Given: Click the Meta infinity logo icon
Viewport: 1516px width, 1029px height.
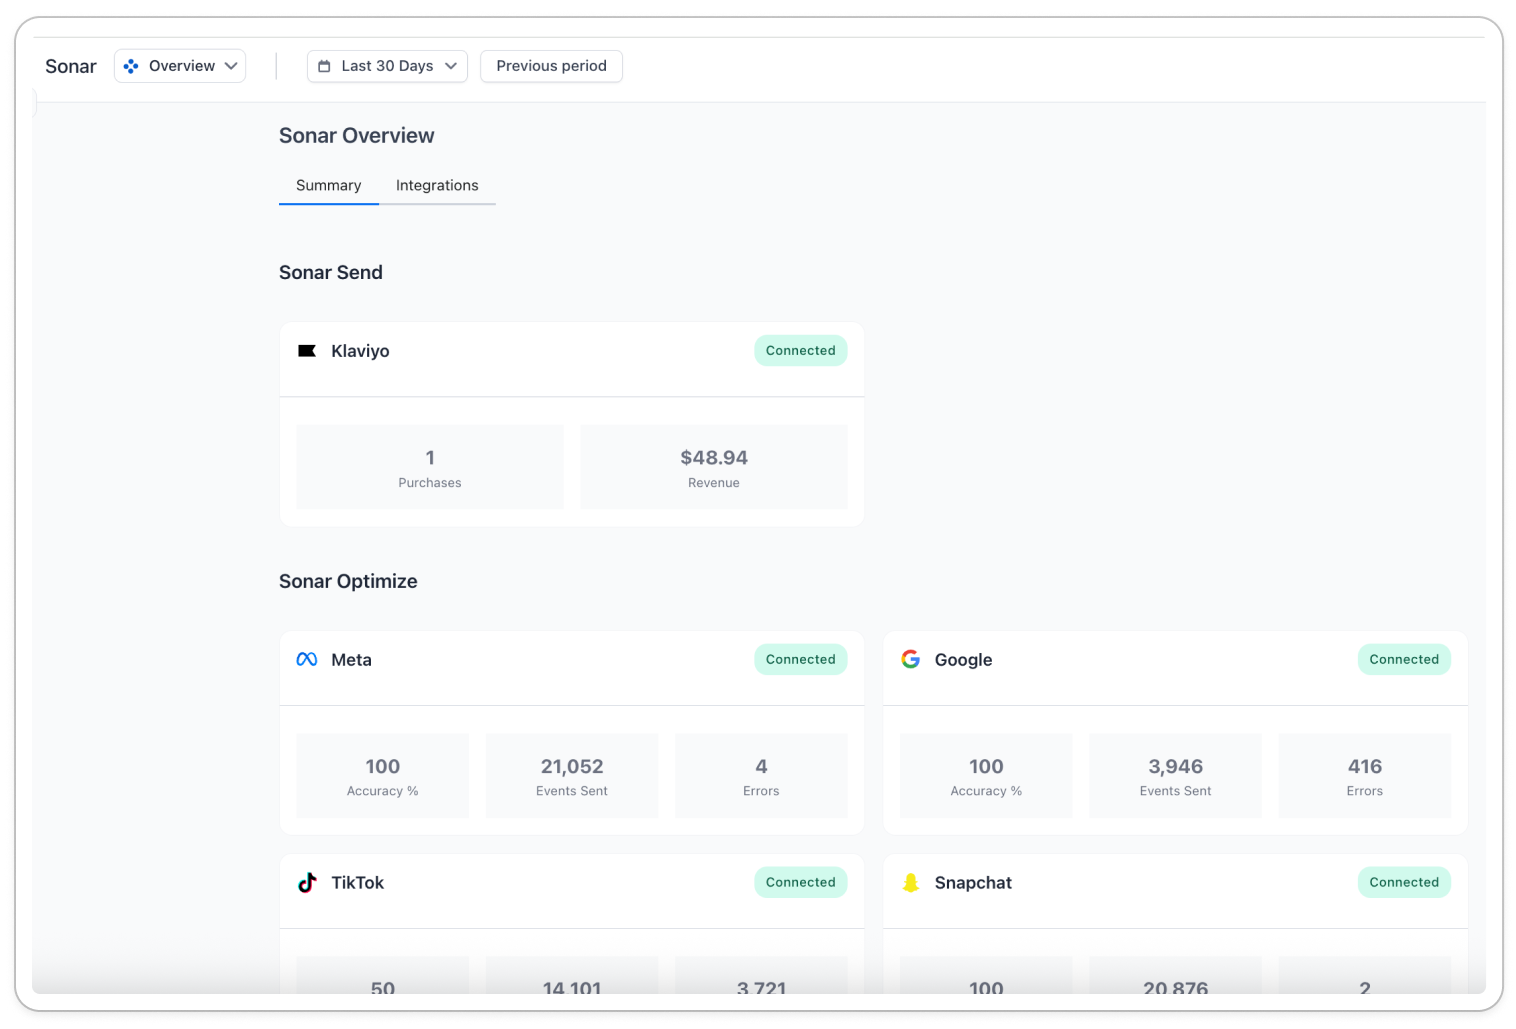Looking at the screenshot, I should (x=307, y=660).
